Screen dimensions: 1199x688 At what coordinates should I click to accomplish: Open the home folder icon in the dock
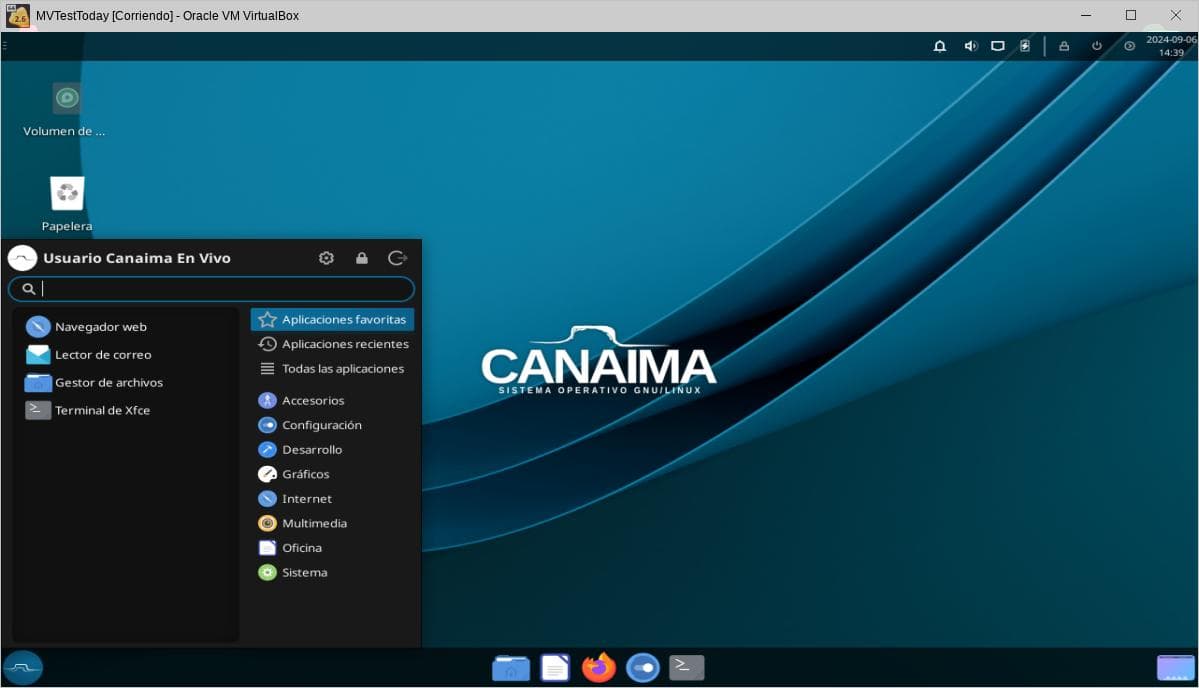(511, 668)
